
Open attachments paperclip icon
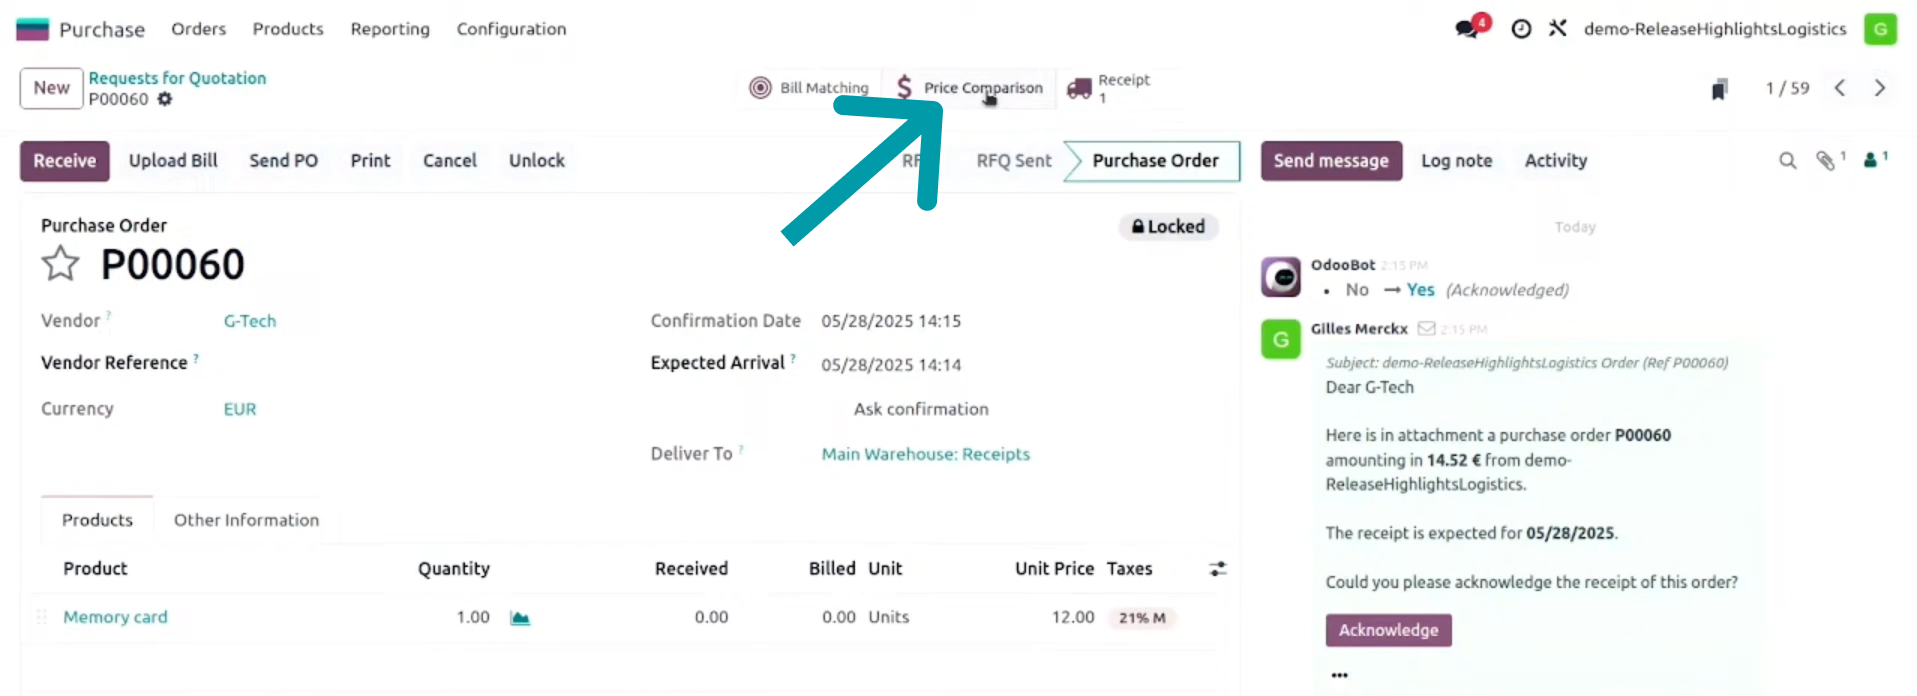(x=1826, y=160)
